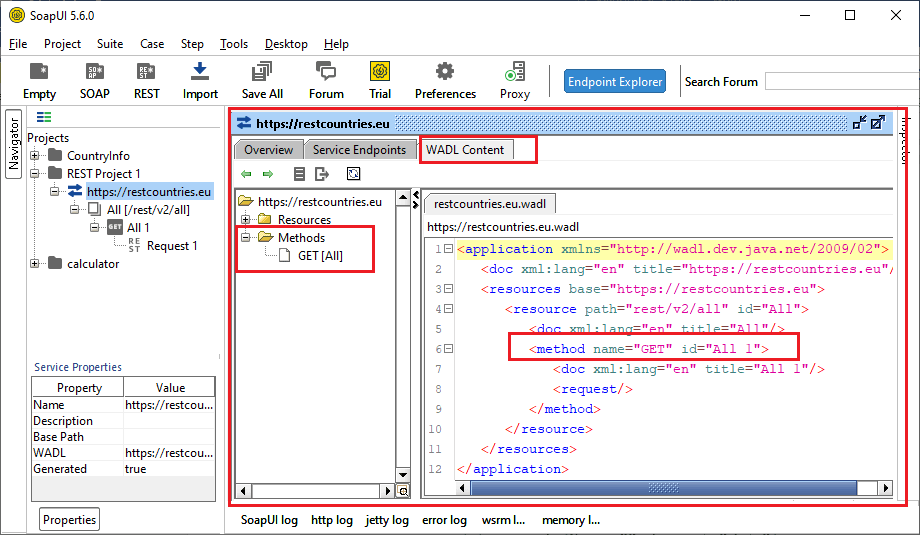Click the refresh/recreate WADL icon
Image resolution: width=920 pixels, height=536 pixels.
click(353, 174)
